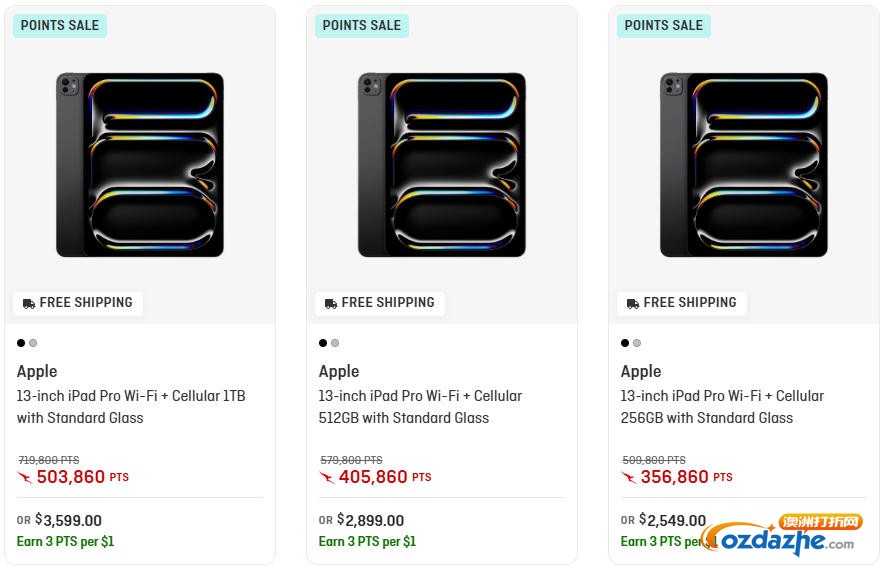The height and width of the screenshot is (569, 885).
Task: Choose silver color swatch on 512GB iPad
Action: [x=335, y=343]
